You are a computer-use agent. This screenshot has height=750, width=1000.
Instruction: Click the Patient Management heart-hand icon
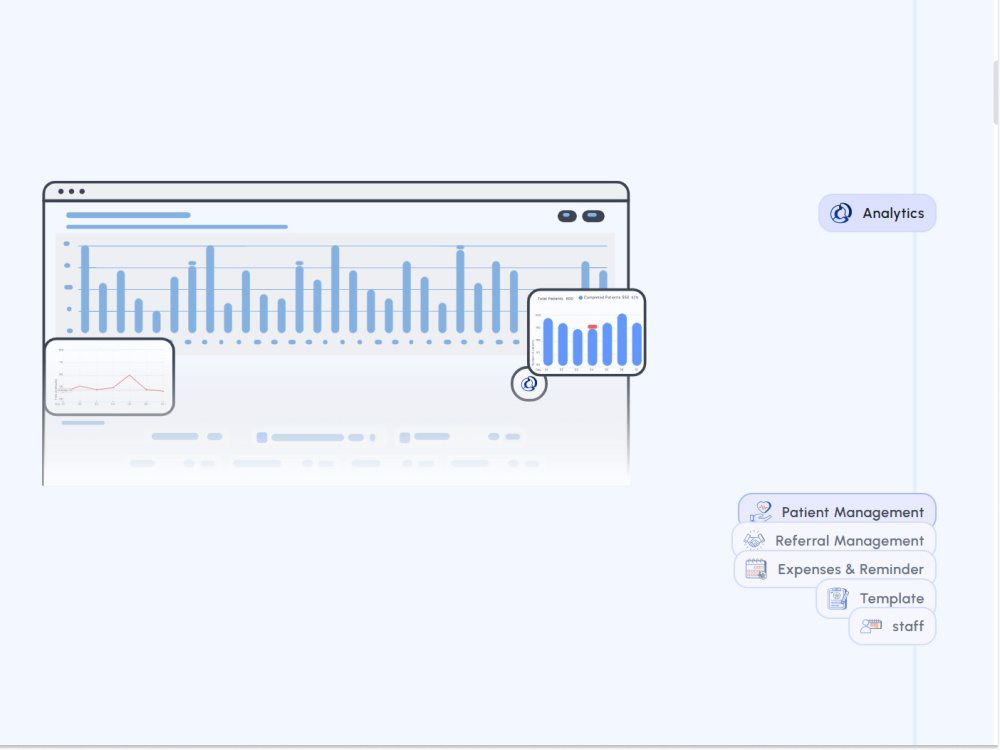tap(760, 511)
